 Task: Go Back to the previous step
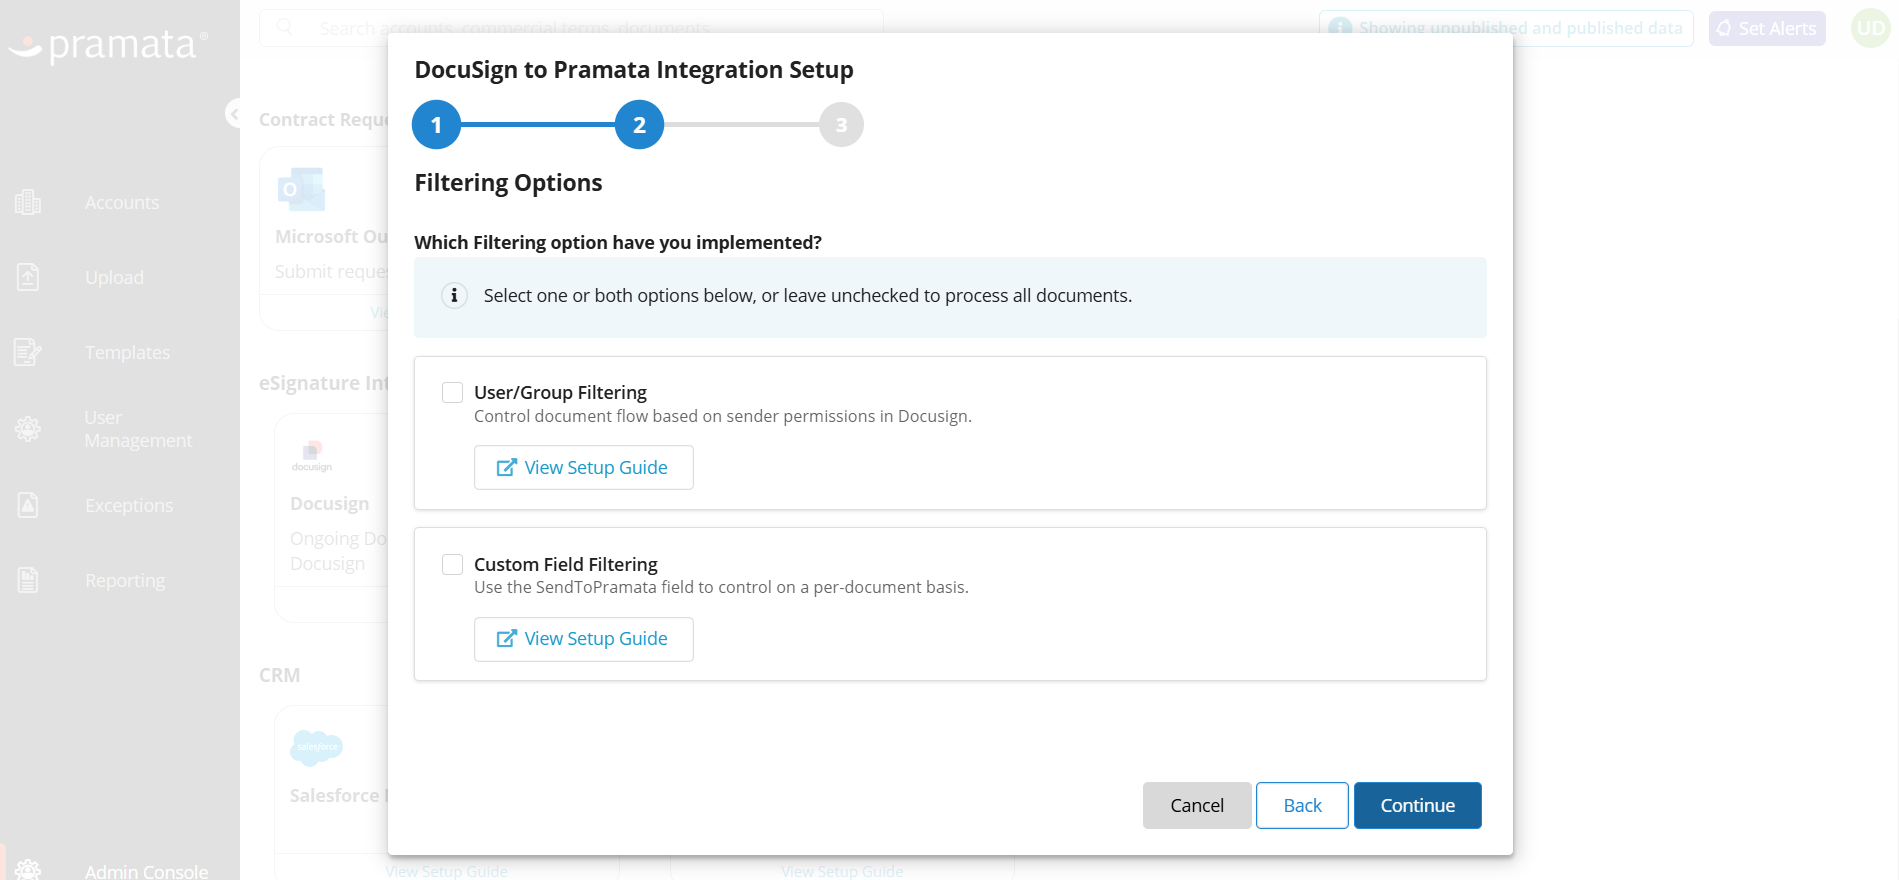(1302, 805)
